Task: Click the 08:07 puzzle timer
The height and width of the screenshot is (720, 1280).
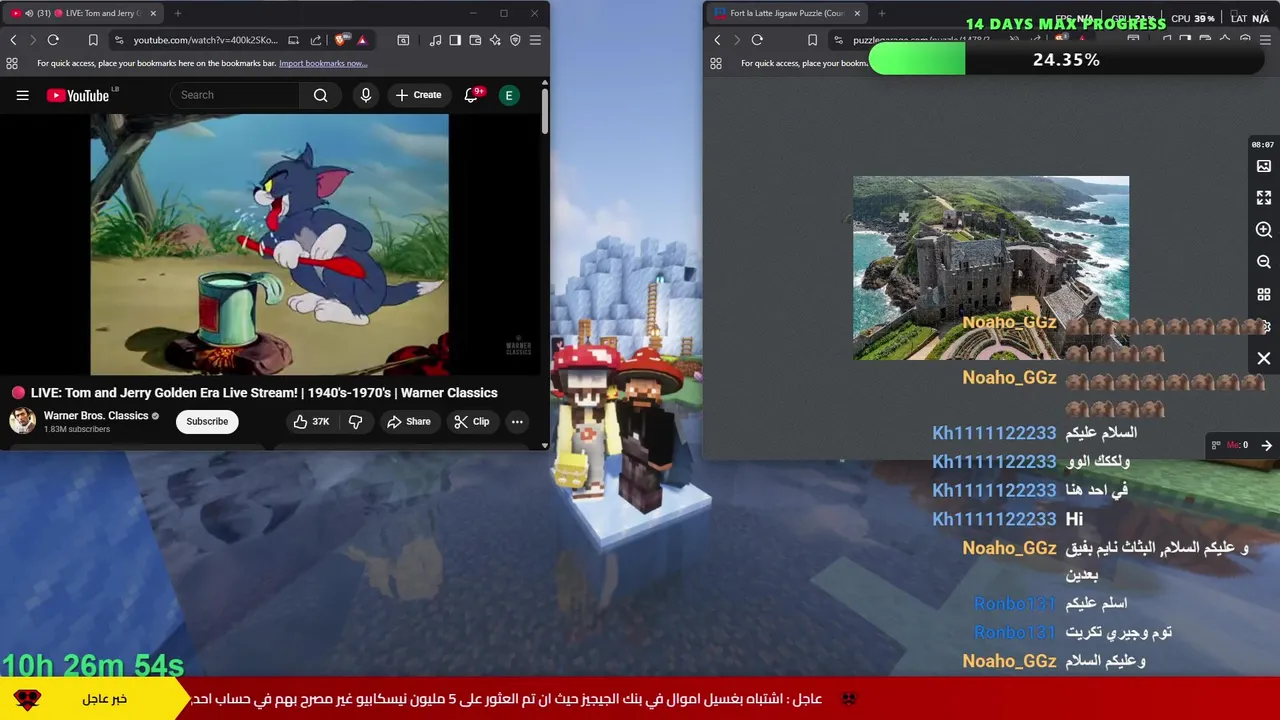Action: 1263,145
